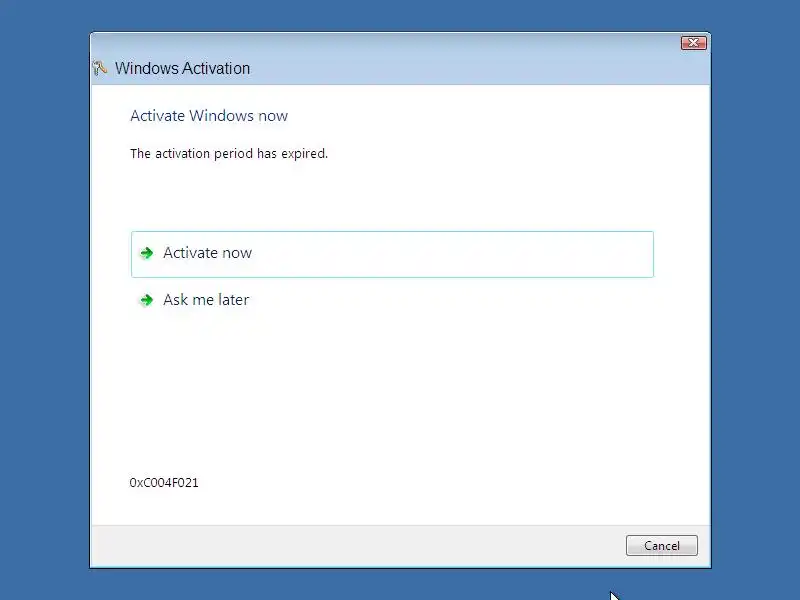Viewport: 800px width, 600px height.
Task: Click the Windows Activation title text
Action: pos(182,68)
